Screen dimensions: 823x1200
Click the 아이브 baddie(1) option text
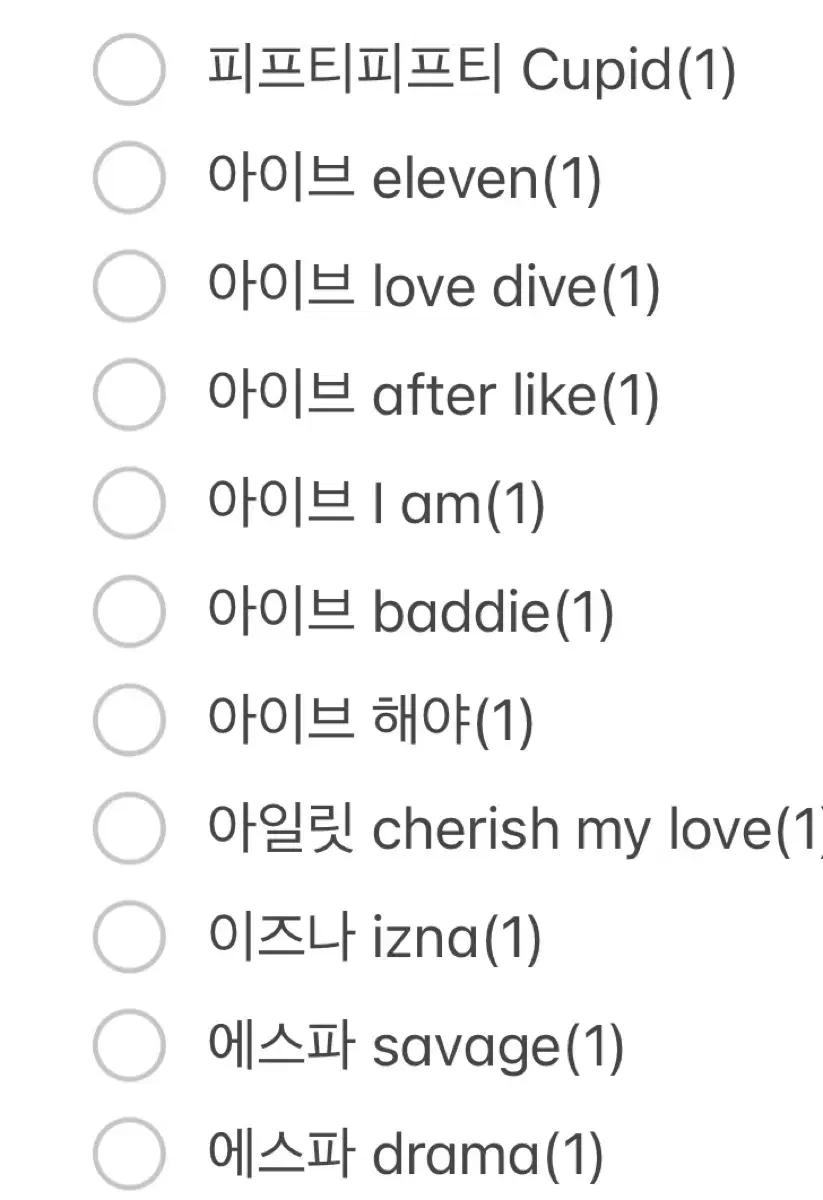click(410, 613)
